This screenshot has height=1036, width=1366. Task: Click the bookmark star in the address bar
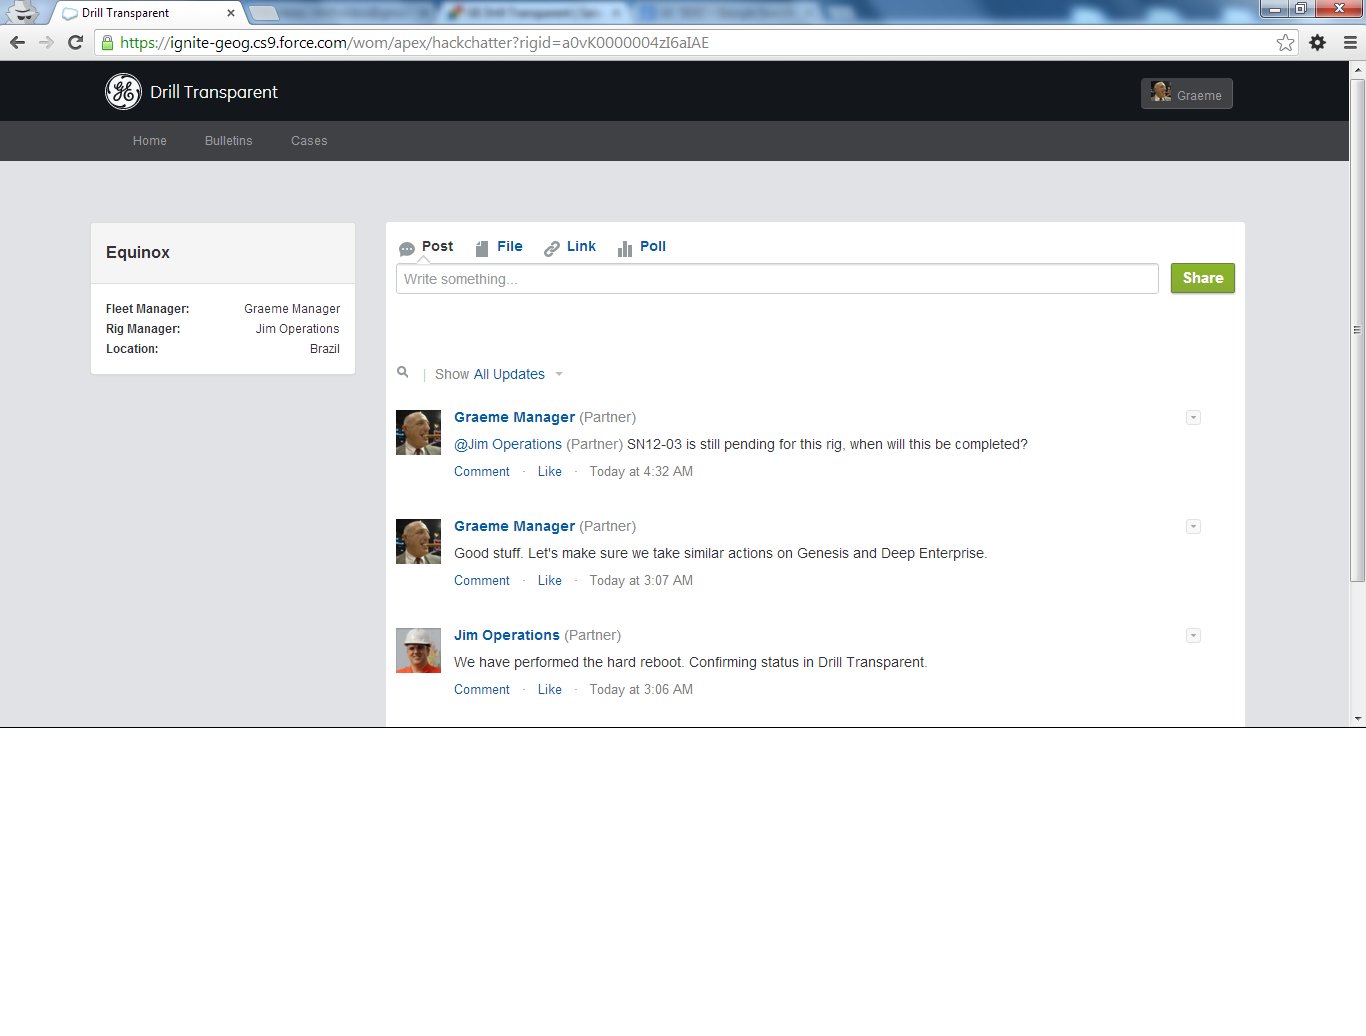click(x=1285, y=42)
